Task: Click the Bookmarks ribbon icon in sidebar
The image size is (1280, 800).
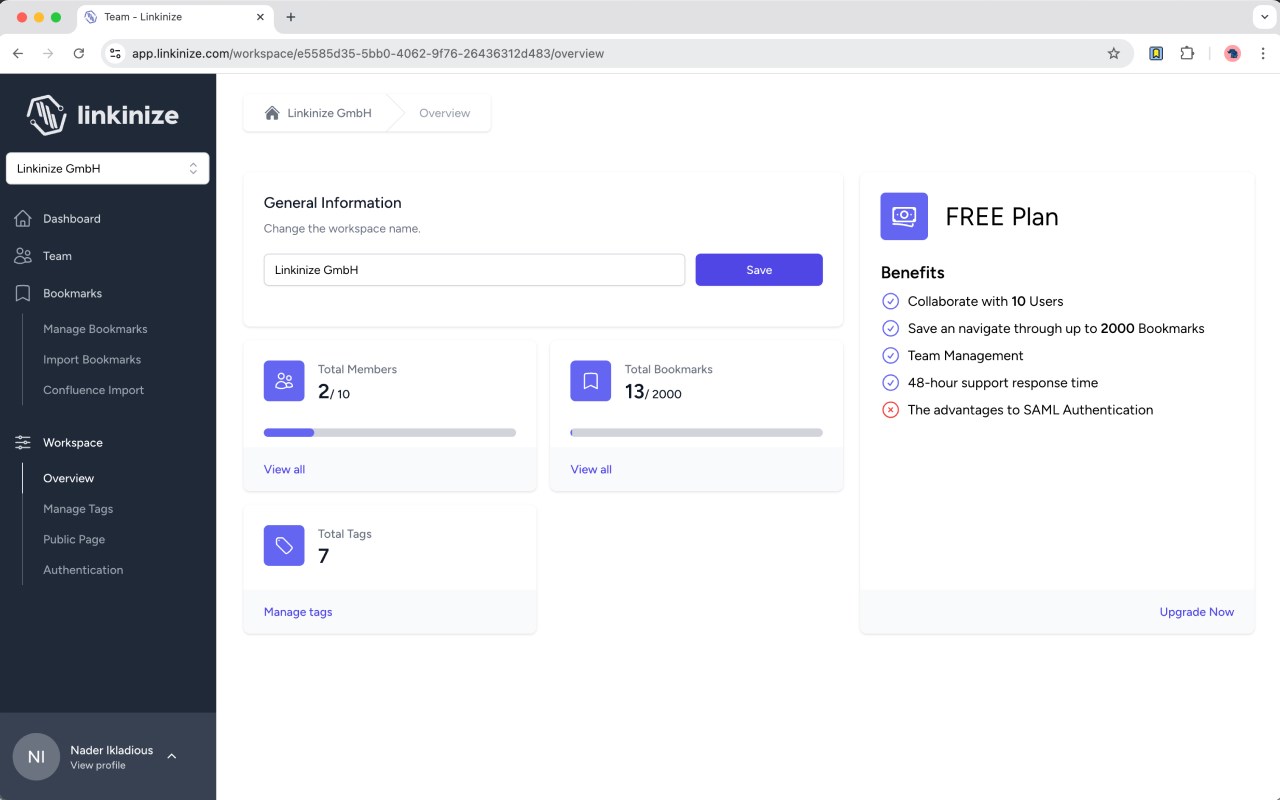Action: coord(23,293)
